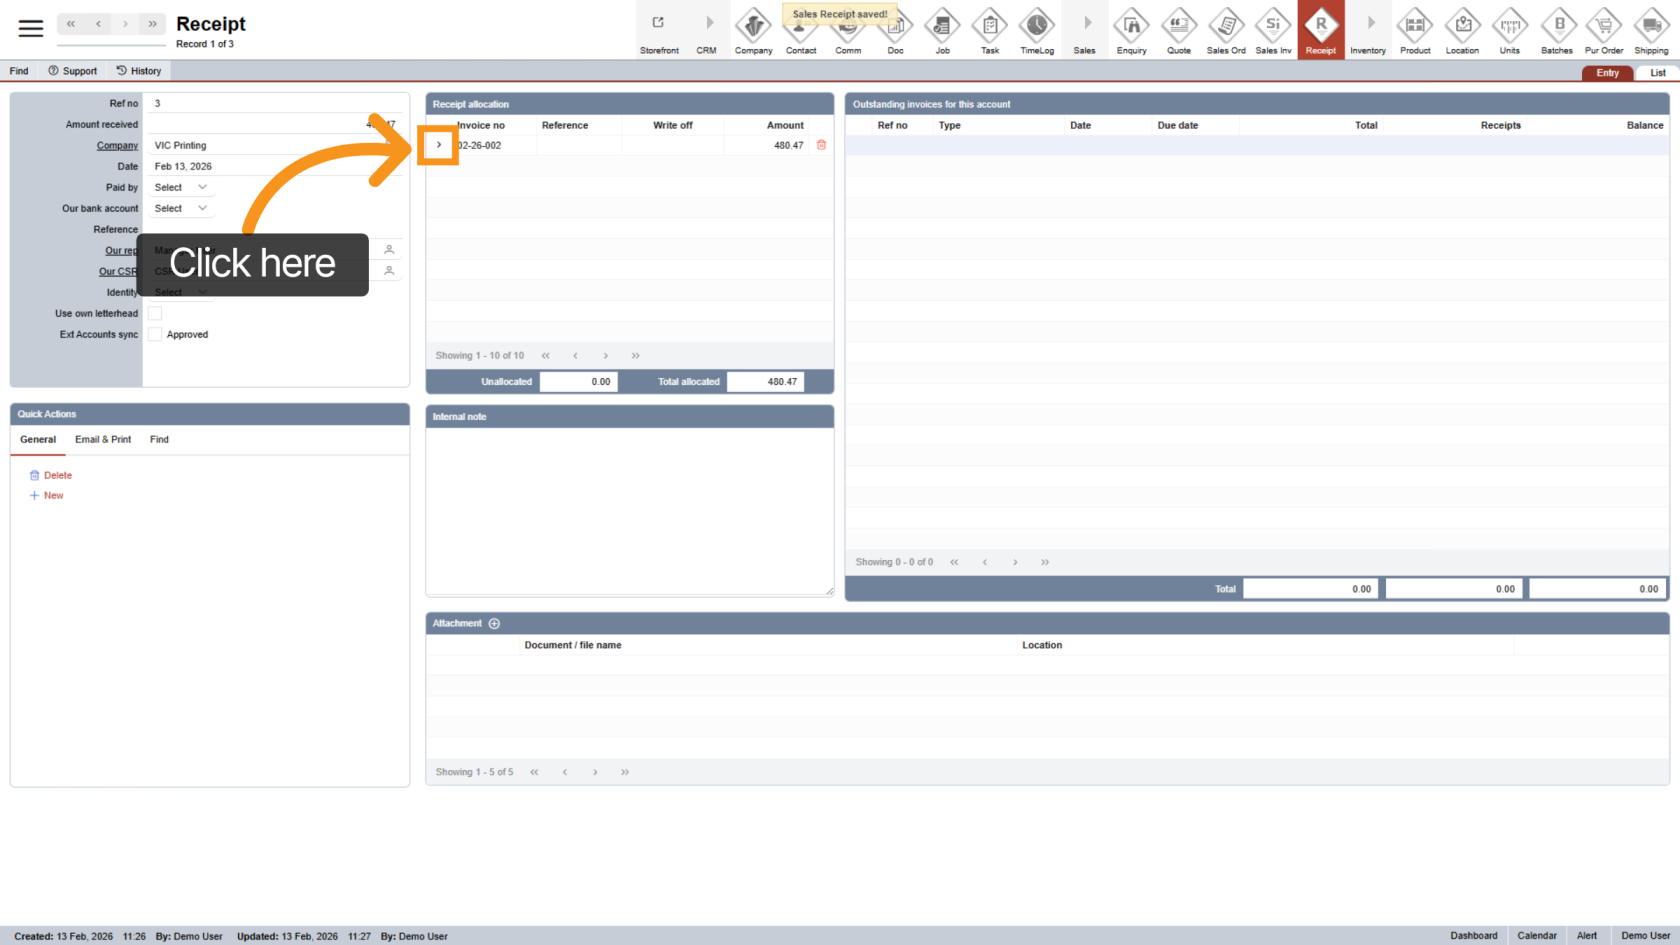1680x945 pixels.
Task: Open the Quote module icon
Action: (1179, 26)
